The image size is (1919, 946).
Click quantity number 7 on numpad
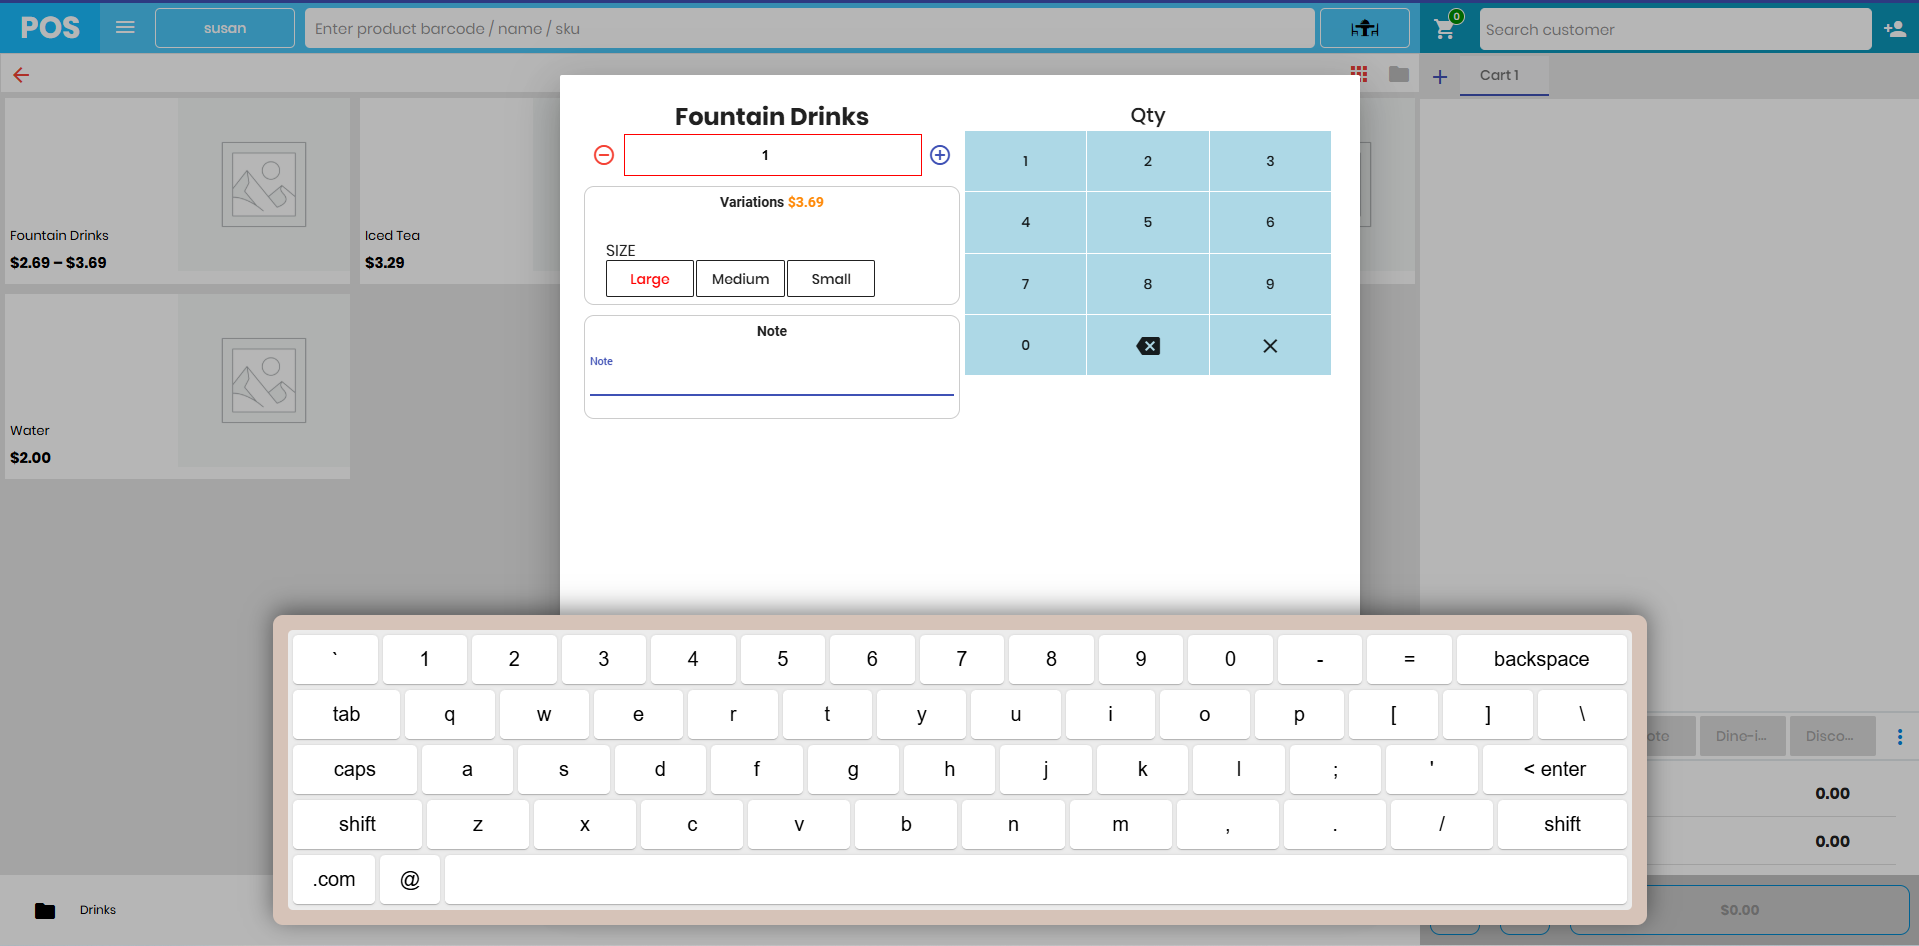[x=1025, y=284]
